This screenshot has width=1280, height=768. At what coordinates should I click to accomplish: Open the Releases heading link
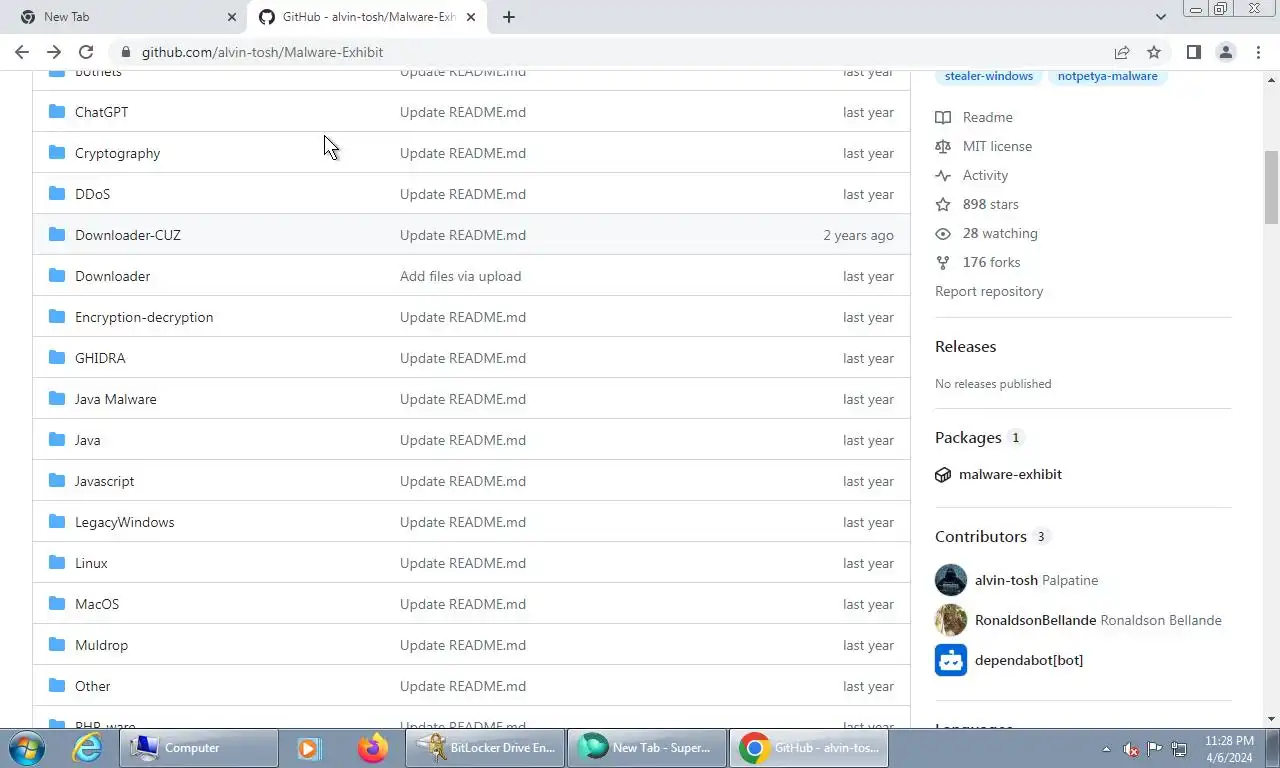tap(965, 346)
